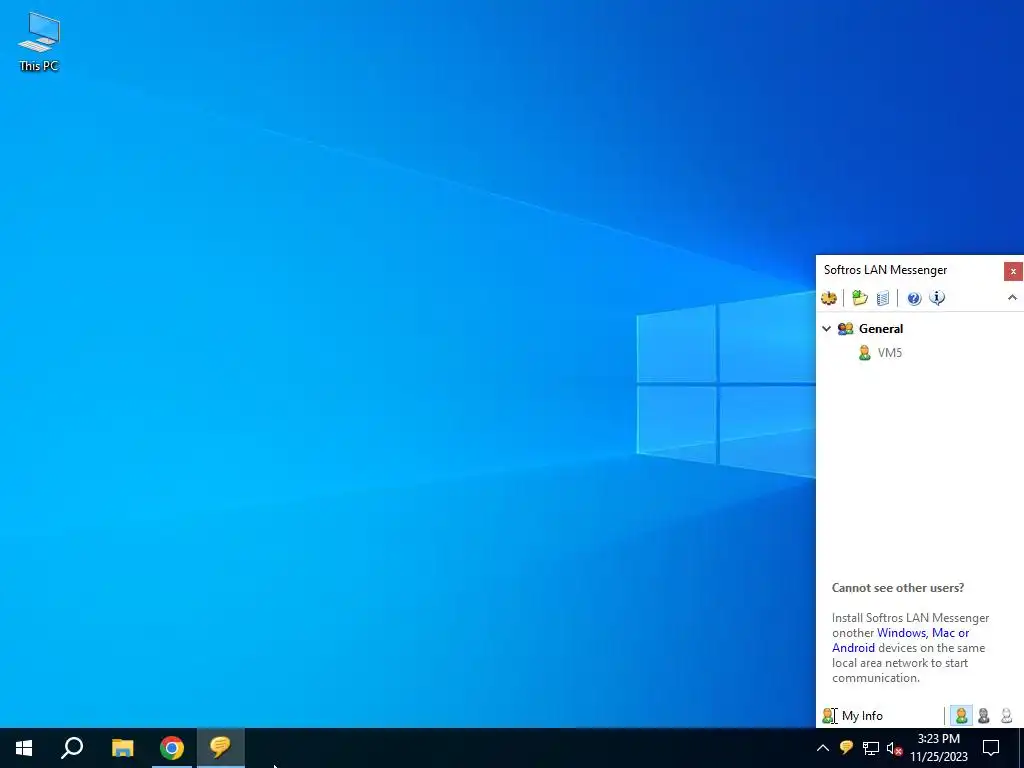Viewport: 1024px width, 768px height.
Task: Open the message history notebook icon
Action: point(883,298)
